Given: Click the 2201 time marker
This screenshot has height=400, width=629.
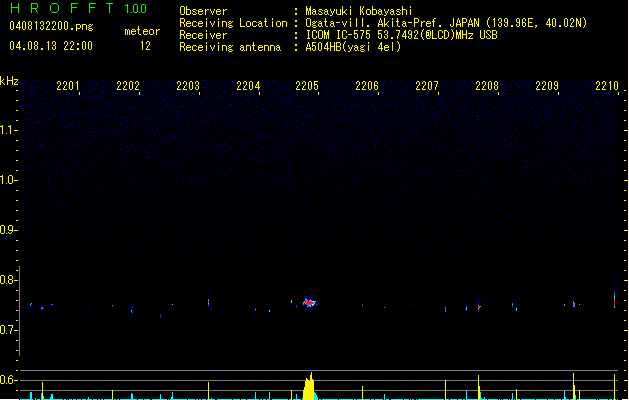Looking at the screenshot, I should 68,87.
